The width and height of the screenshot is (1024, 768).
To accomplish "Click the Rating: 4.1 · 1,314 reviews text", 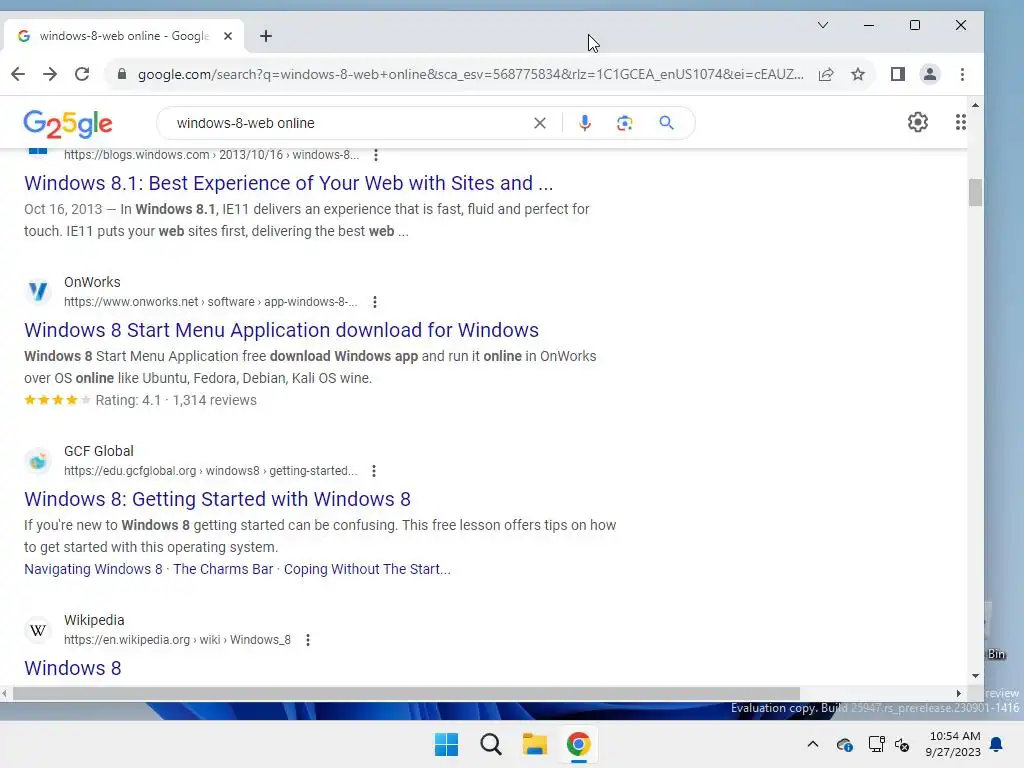I will [176, 400].
